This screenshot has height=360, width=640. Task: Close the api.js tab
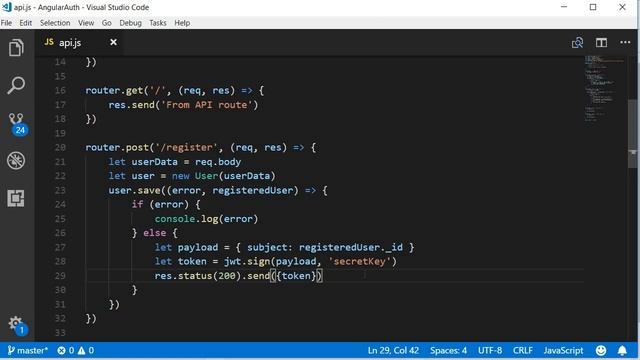(113, 42)
